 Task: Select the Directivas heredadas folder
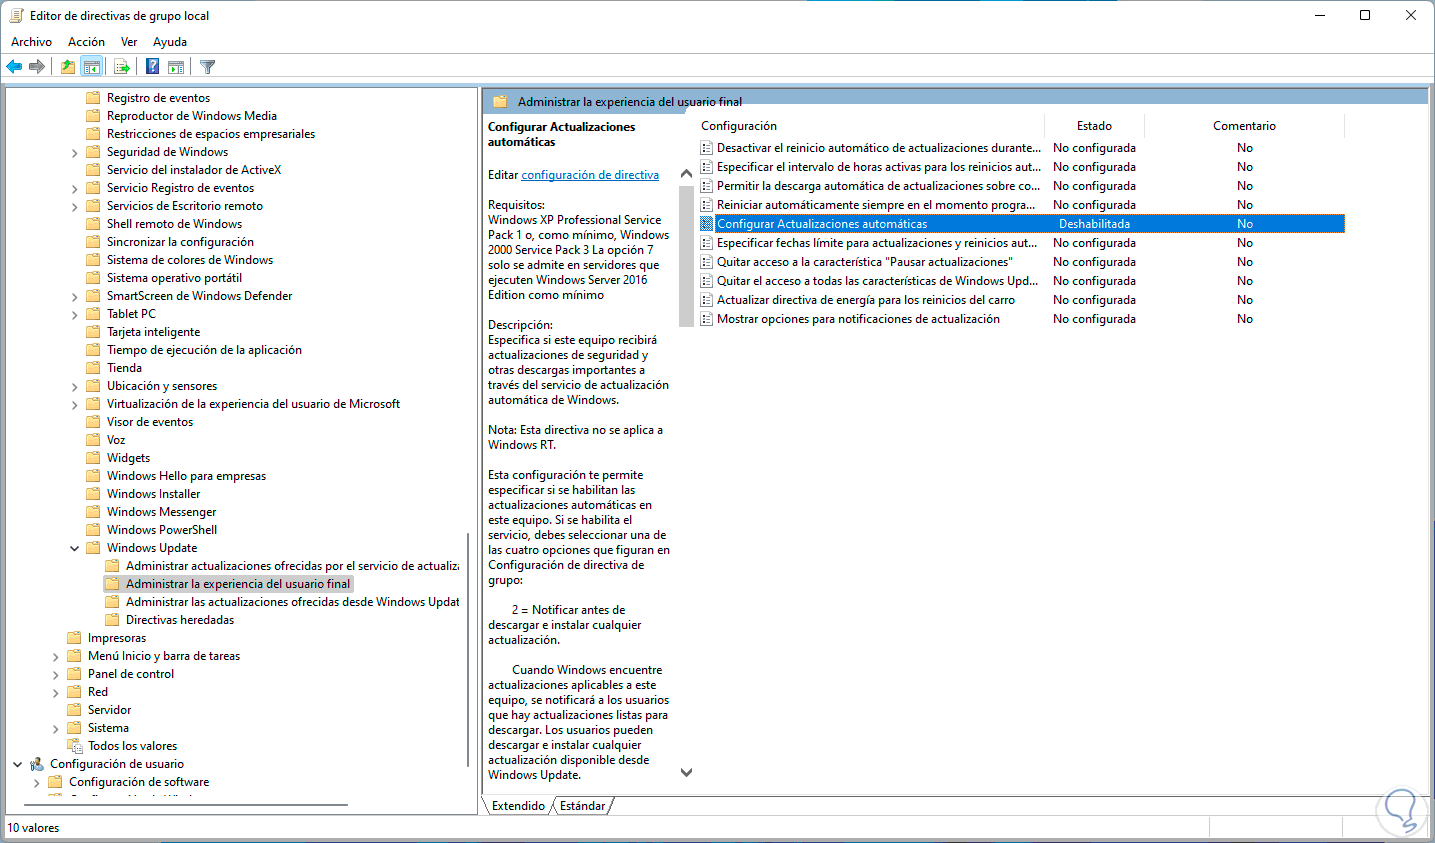[x=180, y=620]
